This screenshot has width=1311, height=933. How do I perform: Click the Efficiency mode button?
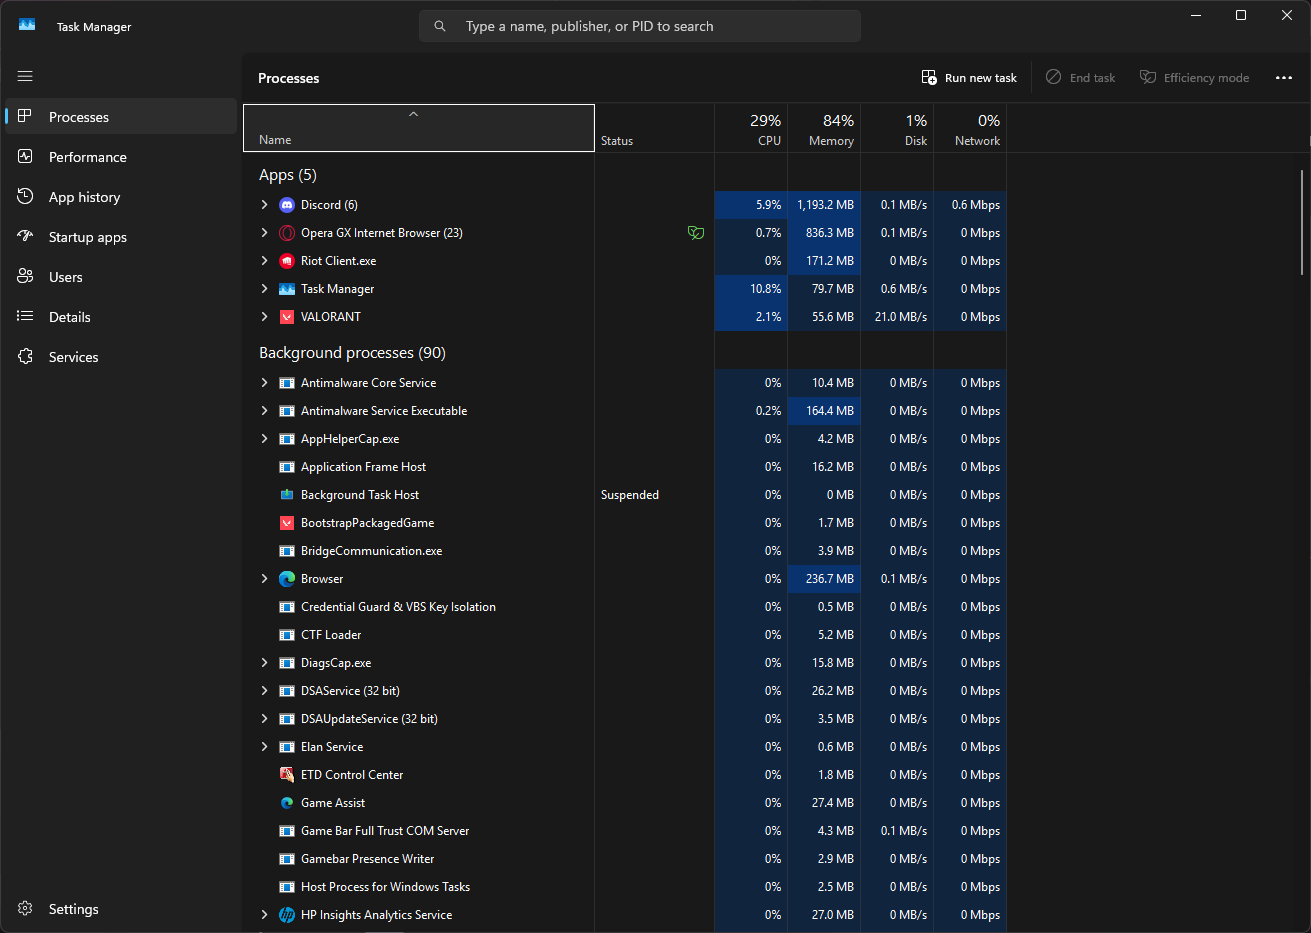coord(1195,78)
